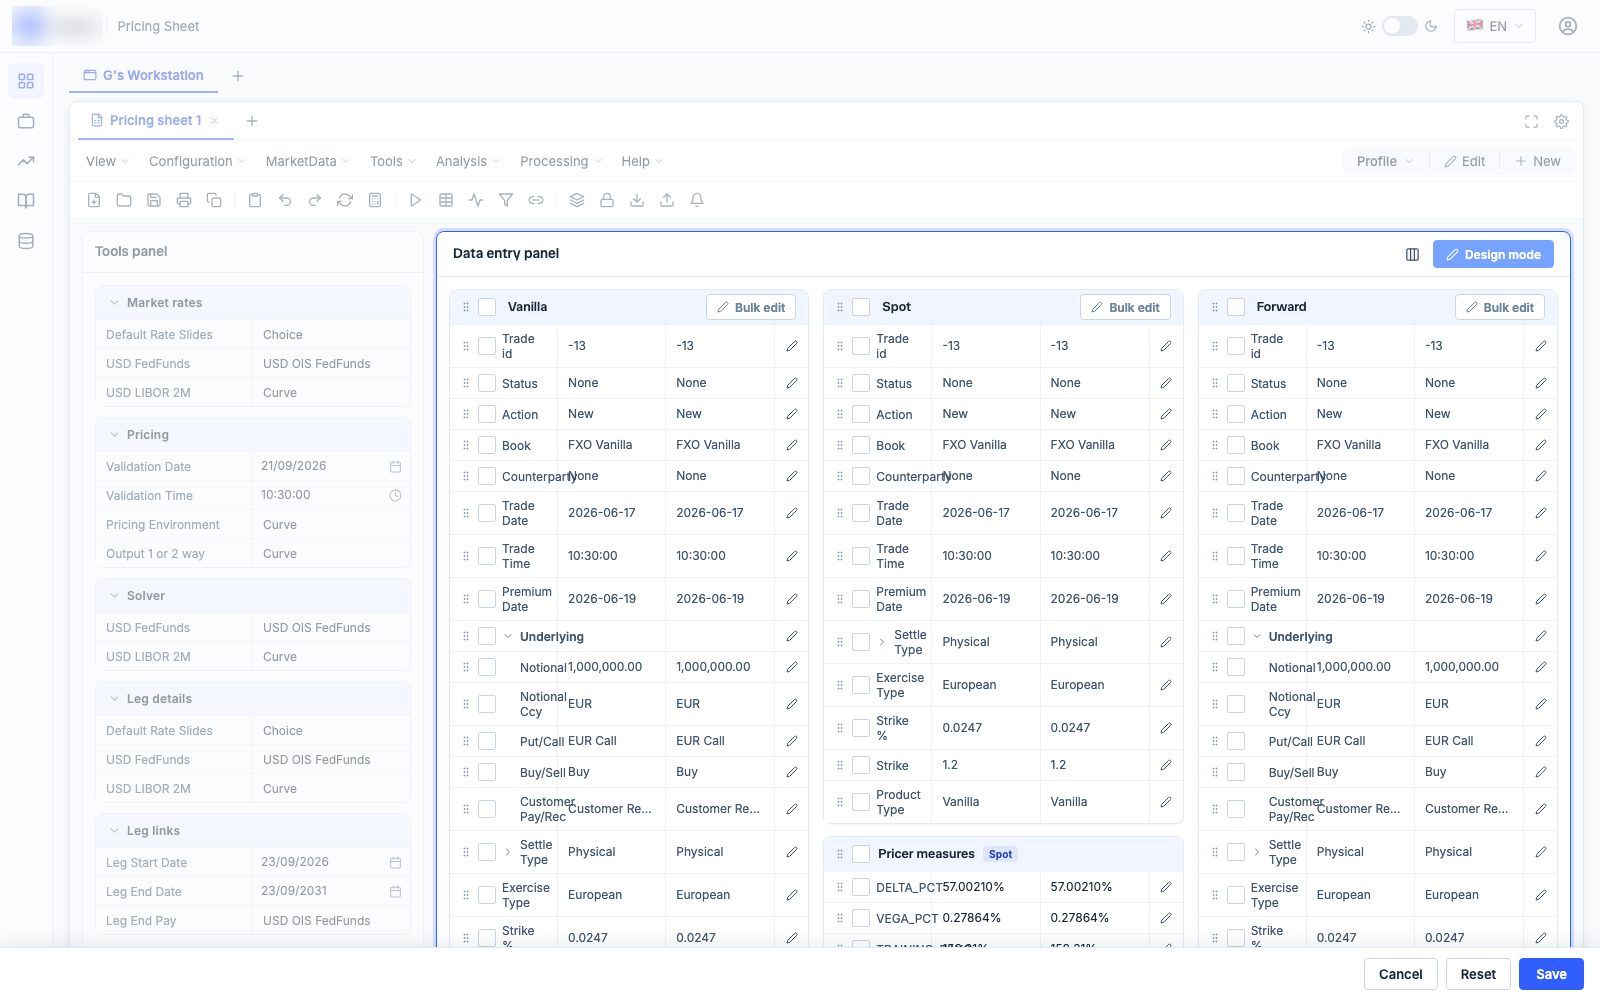Click the calculator toolbar icon
This screenshot has width=1600, height=1000.
point(375,200)
